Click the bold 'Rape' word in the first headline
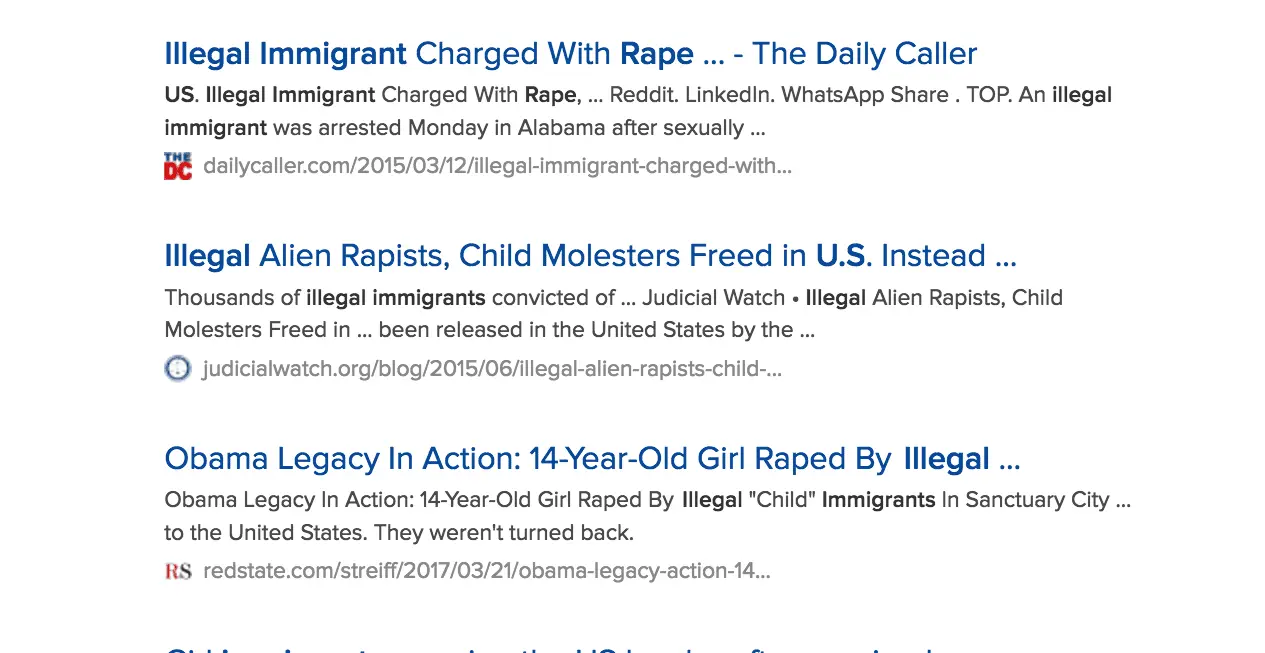Screen dimensions: 1265x653 tap(656, 54)
